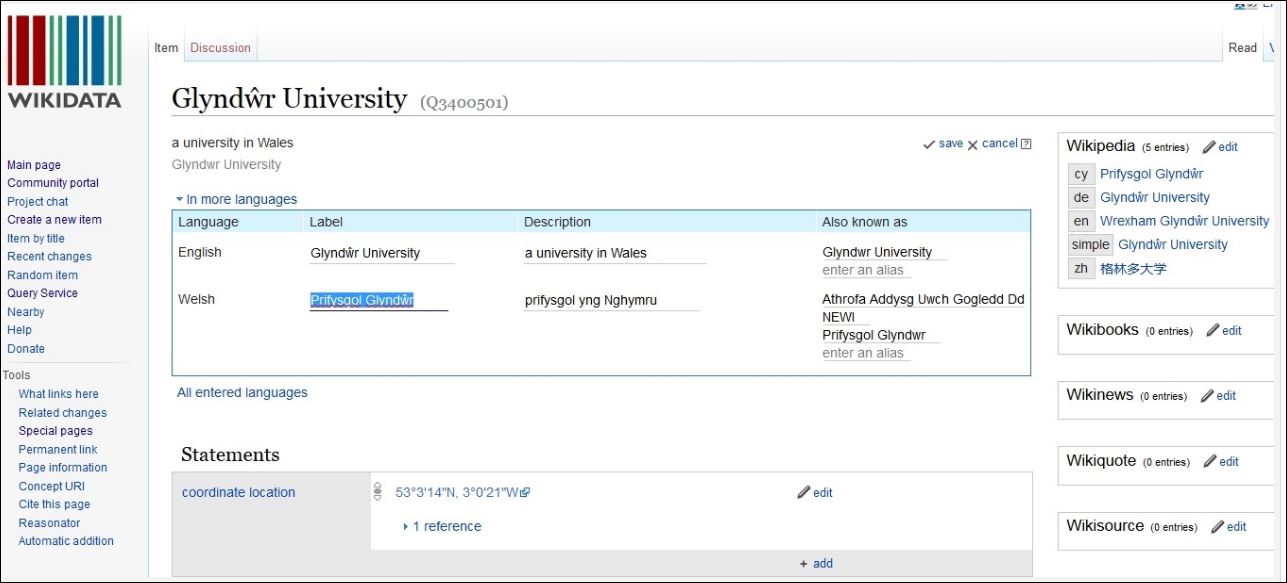This screenshot has height=583, width=1287.
Task: Click the save checkmark icon
Action: pyautogui.click(x=929, y=145)
